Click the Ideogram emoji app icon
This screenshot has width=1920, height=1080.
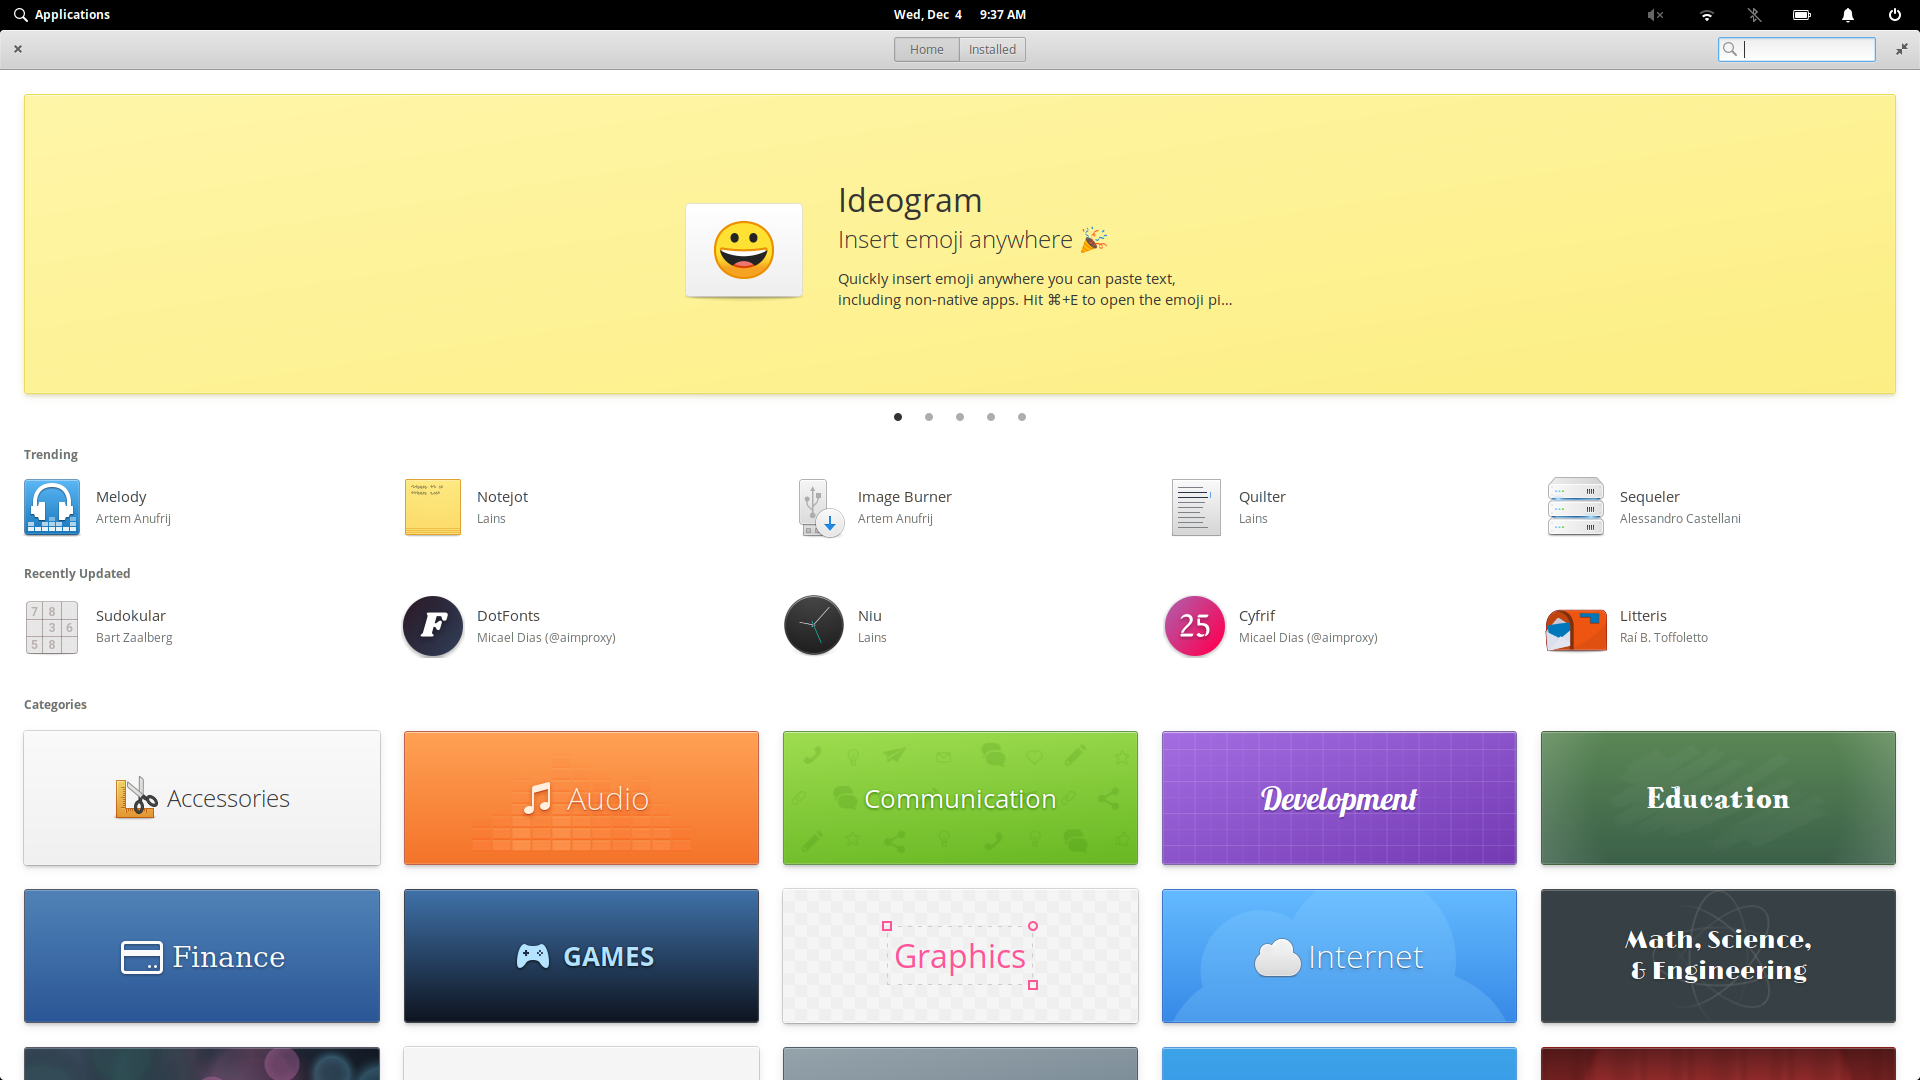(744, 250)
